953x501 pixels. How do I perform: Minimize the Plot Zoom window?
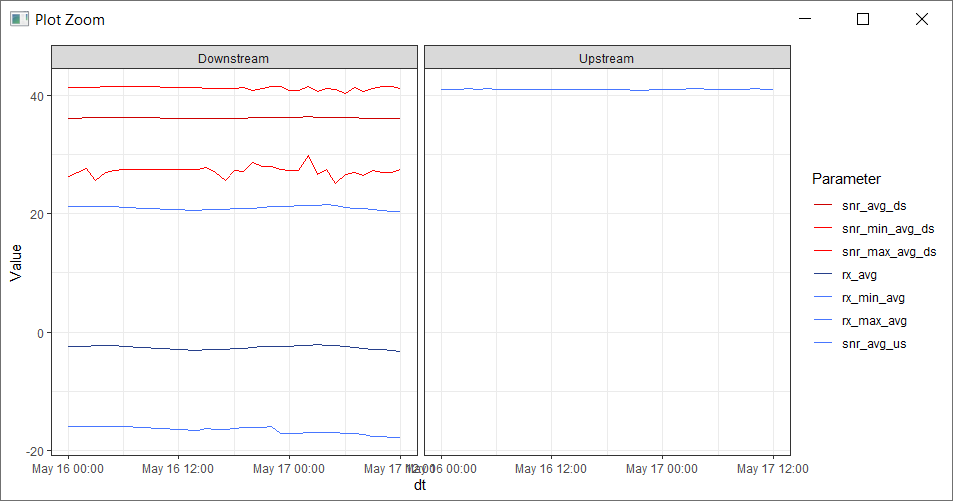tap(805, 19)
